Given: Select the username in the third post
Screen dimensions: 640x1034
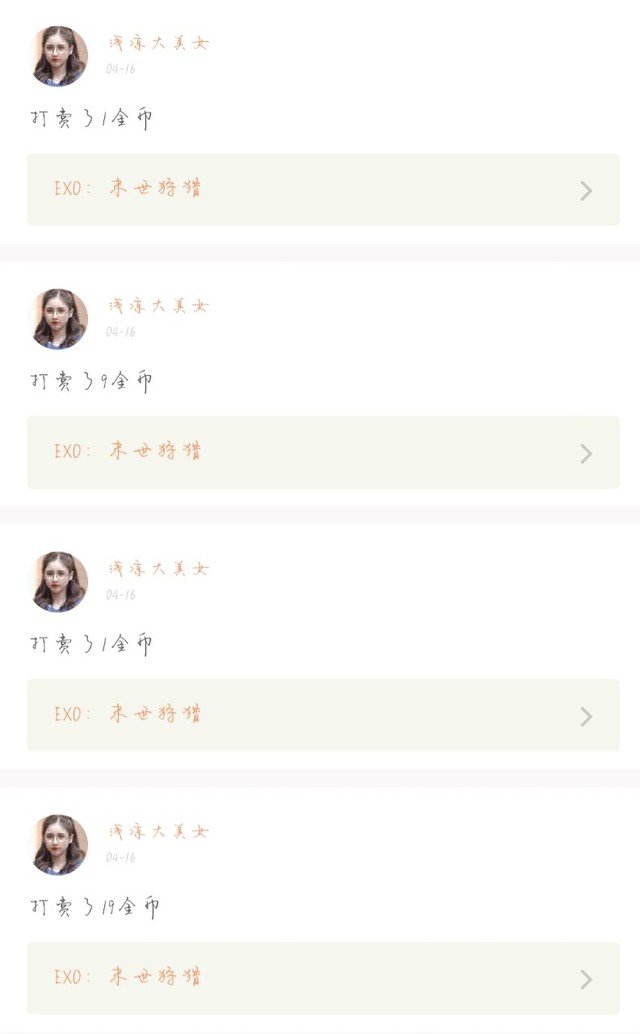Looking at the screenshot, I should [158, 569].
